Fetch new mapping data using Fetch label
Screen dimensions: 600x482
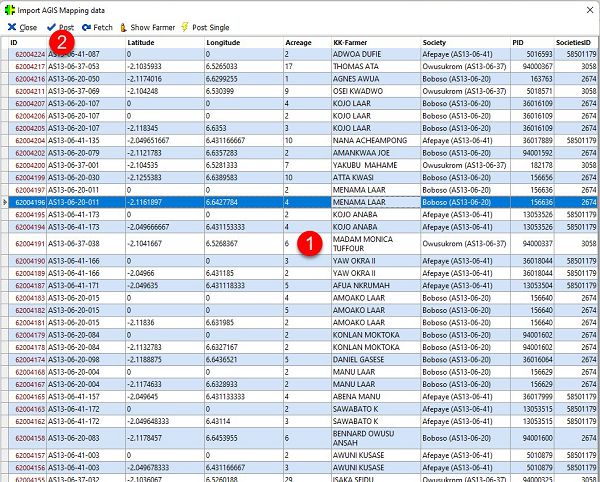[103, 27]
